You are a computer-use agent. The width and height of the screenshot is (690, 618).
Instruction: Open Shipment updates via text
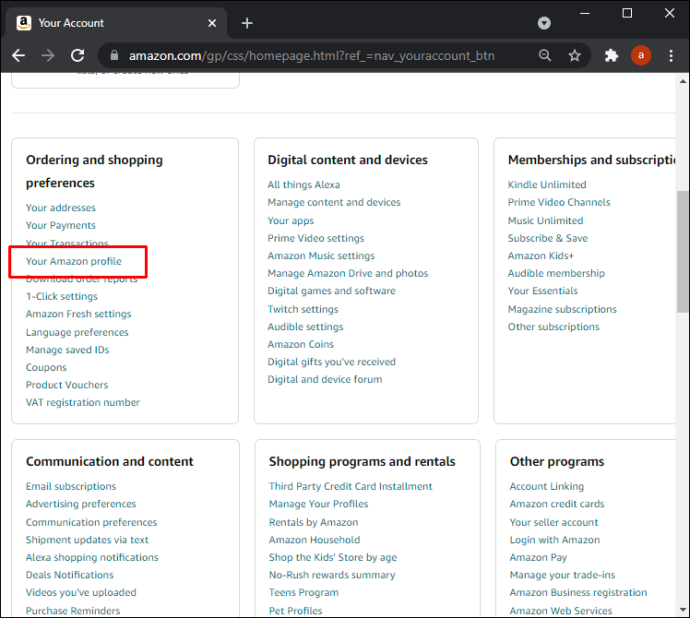pos(87,540)
